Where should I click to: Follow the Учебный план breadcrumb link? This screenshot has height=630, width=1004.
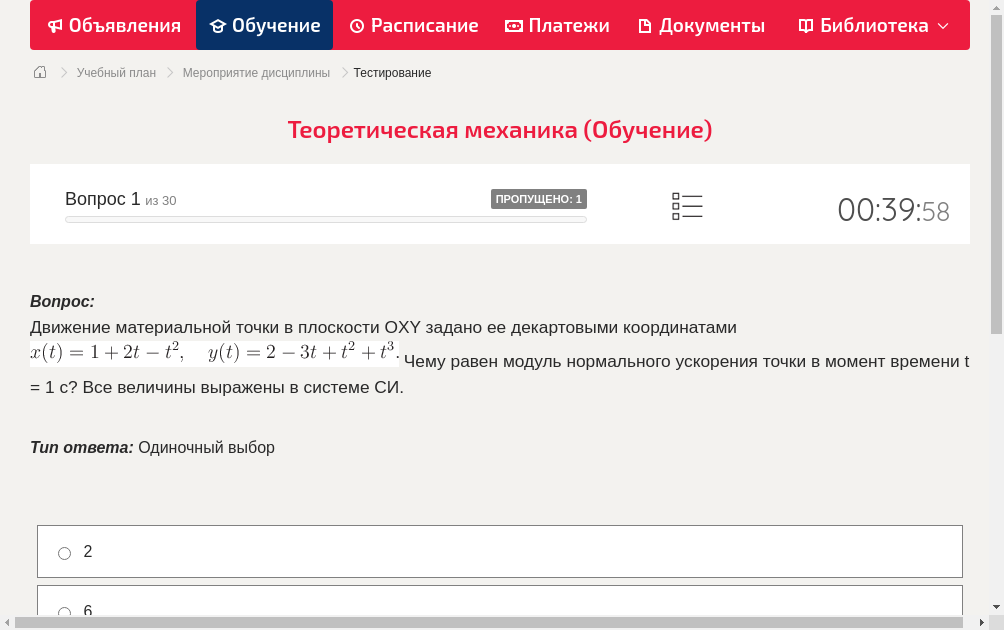[x=116, y=72]
